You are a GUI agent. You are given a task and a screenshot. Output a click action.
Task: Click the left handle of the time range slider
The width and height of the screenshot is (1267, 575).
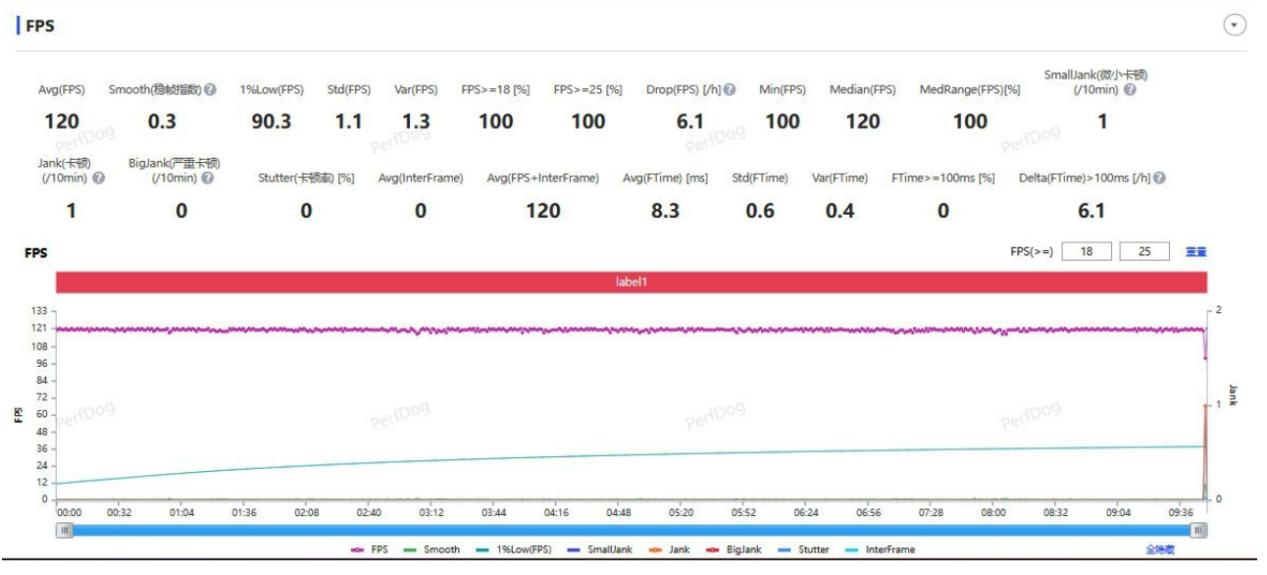coord(66,530)
